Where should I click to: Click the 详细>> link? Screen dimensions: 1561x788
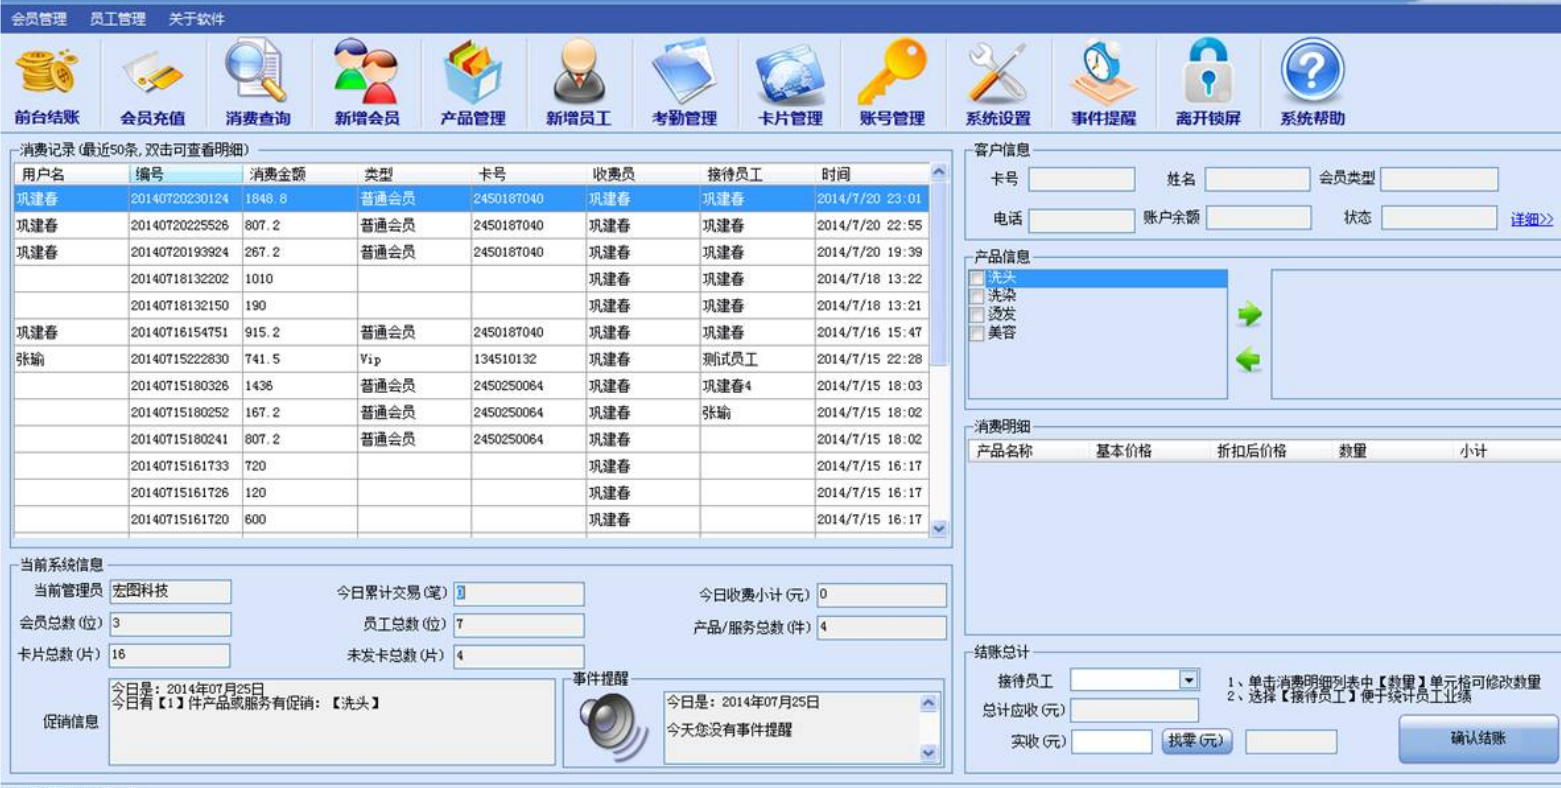pos(1531,219)
